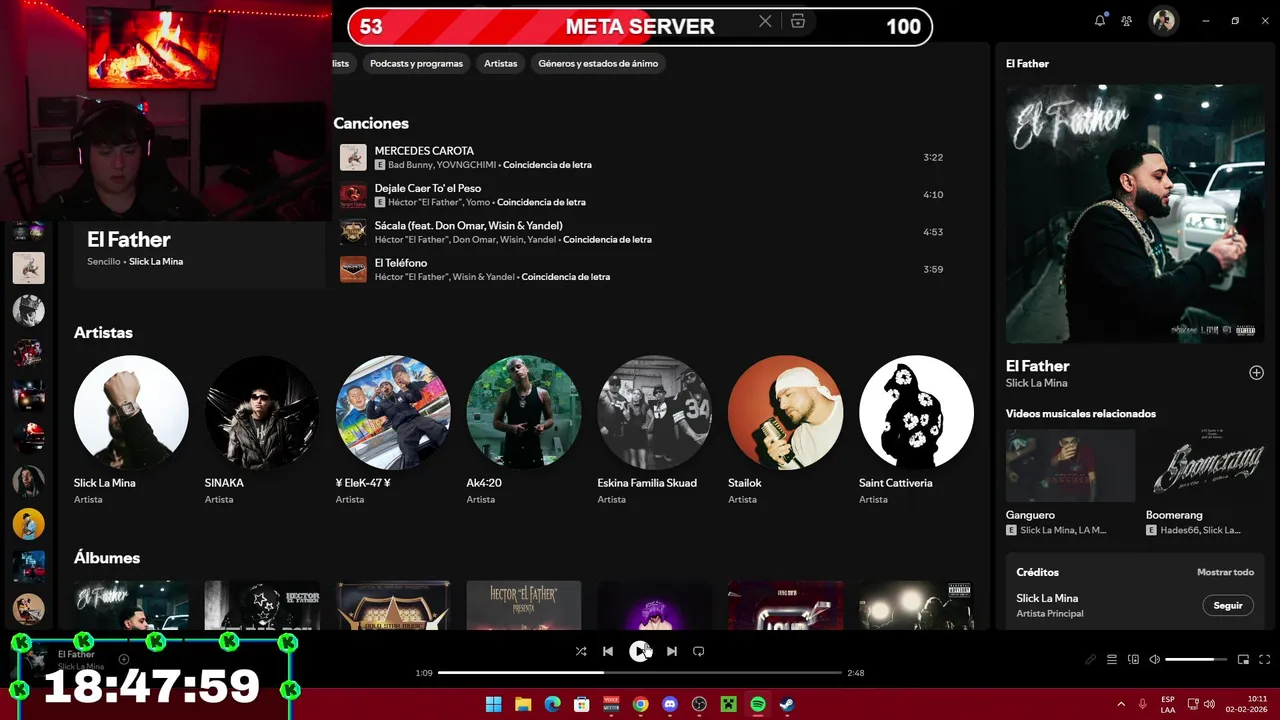1280x720 pixels.
Task: Open connect to a device
Action: 1134,660
